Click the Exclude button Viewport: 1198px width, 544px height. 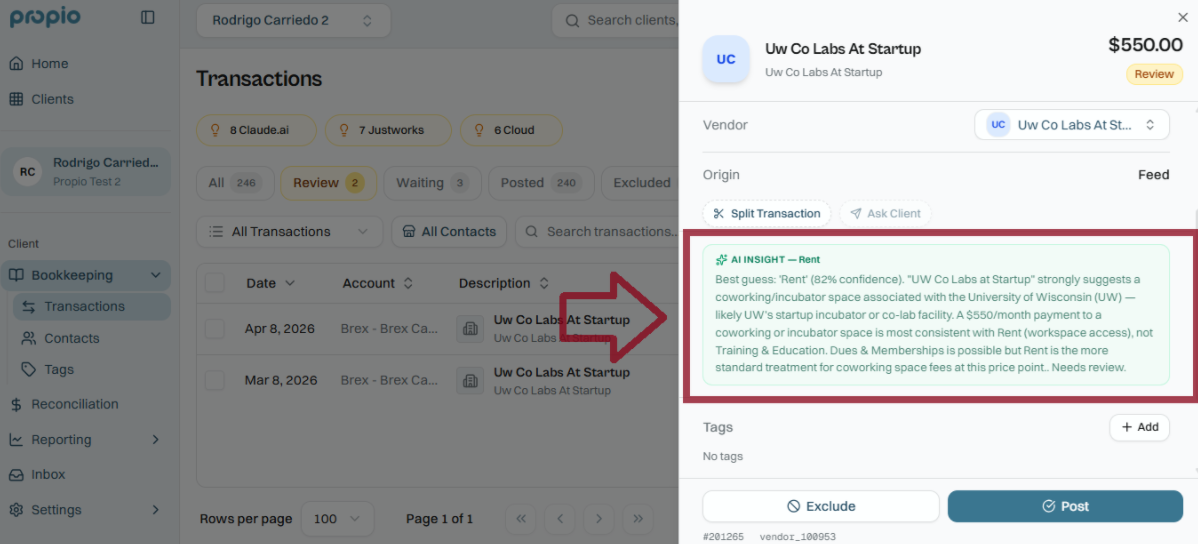pyautogui.click(x=820, y=506)
